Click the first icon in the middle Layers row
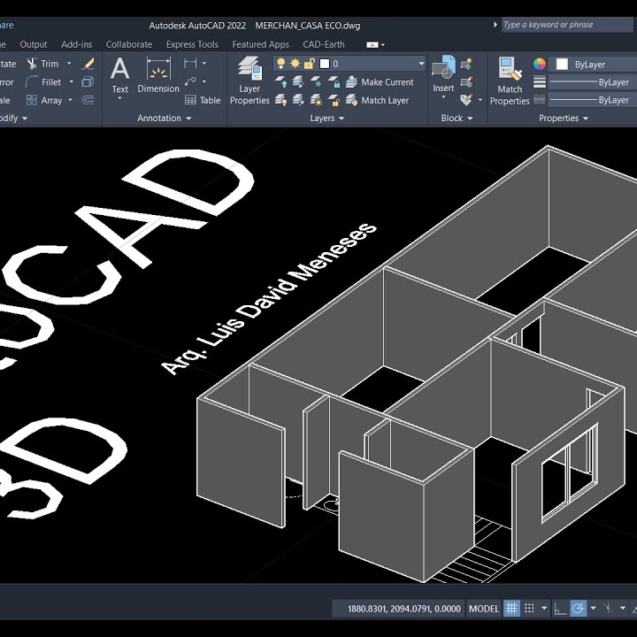The width and height of the screenshot is (637, 637). [281, 82]
